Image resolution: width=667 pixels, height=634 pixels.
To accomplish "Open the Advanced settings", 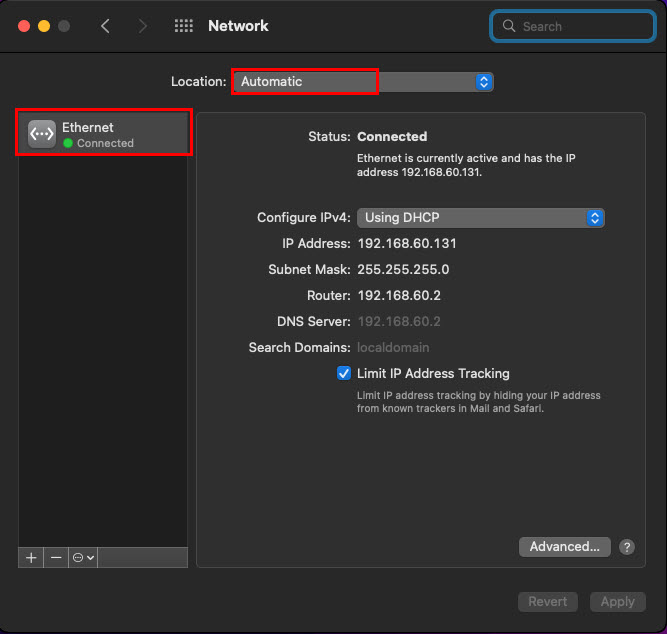I will 564,546.
